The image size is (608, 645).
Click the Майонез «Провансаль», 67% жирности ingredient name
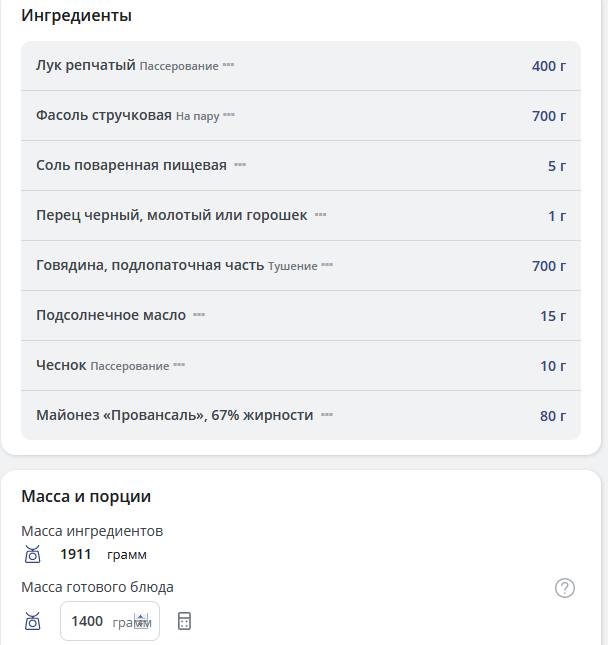coord(174,415)
